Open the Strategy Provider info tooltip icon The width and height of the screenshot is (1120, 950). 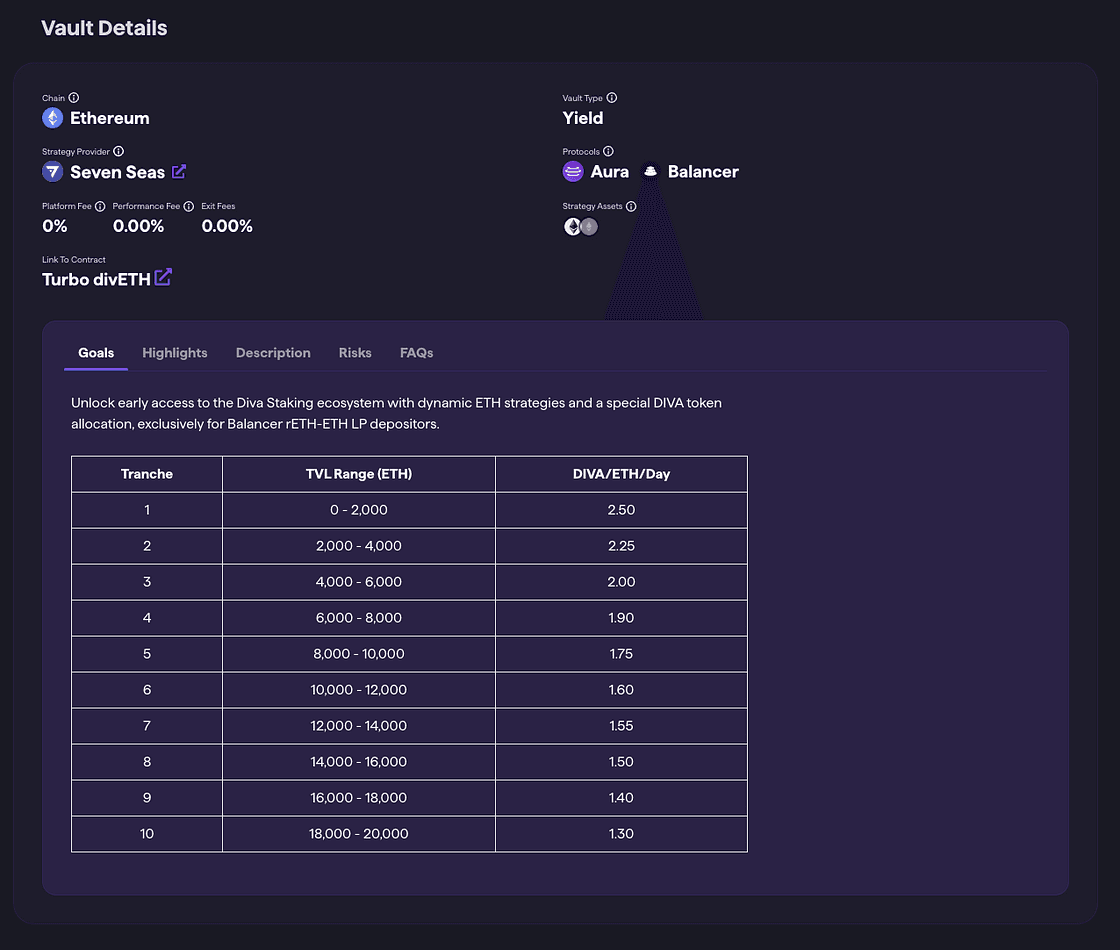tap(119, 151)
